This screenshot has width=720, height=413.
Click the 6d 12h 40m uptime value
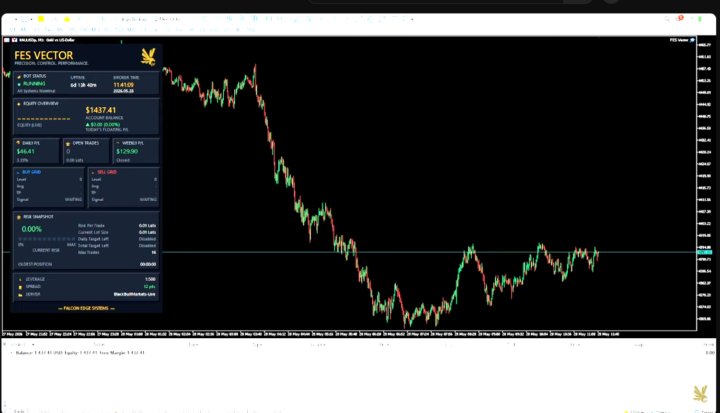point(83,85)
